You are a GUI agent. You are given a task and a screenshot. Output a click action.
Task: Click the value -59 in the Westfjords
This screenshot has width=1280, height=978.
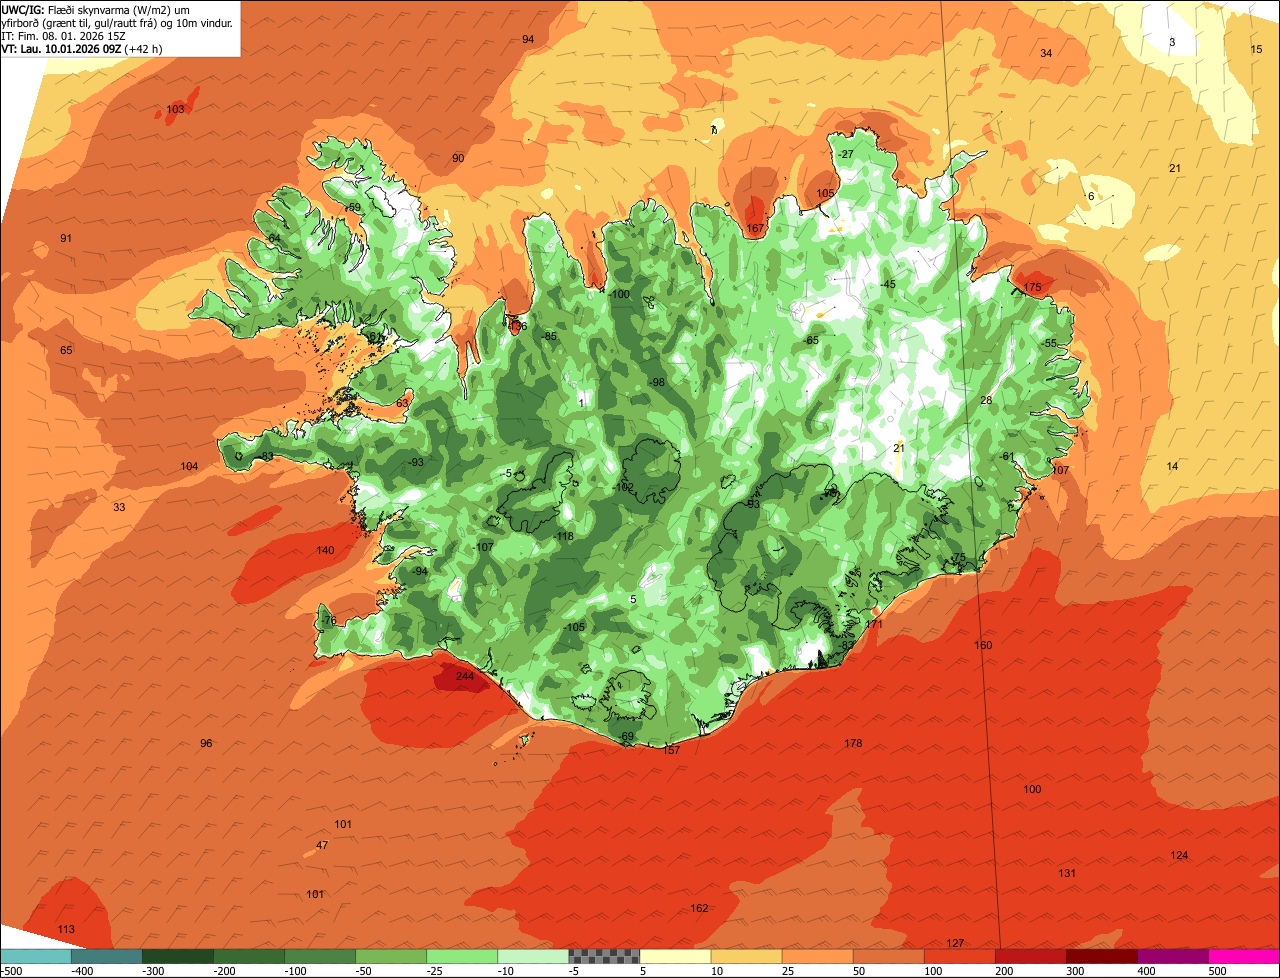(352, 208)
